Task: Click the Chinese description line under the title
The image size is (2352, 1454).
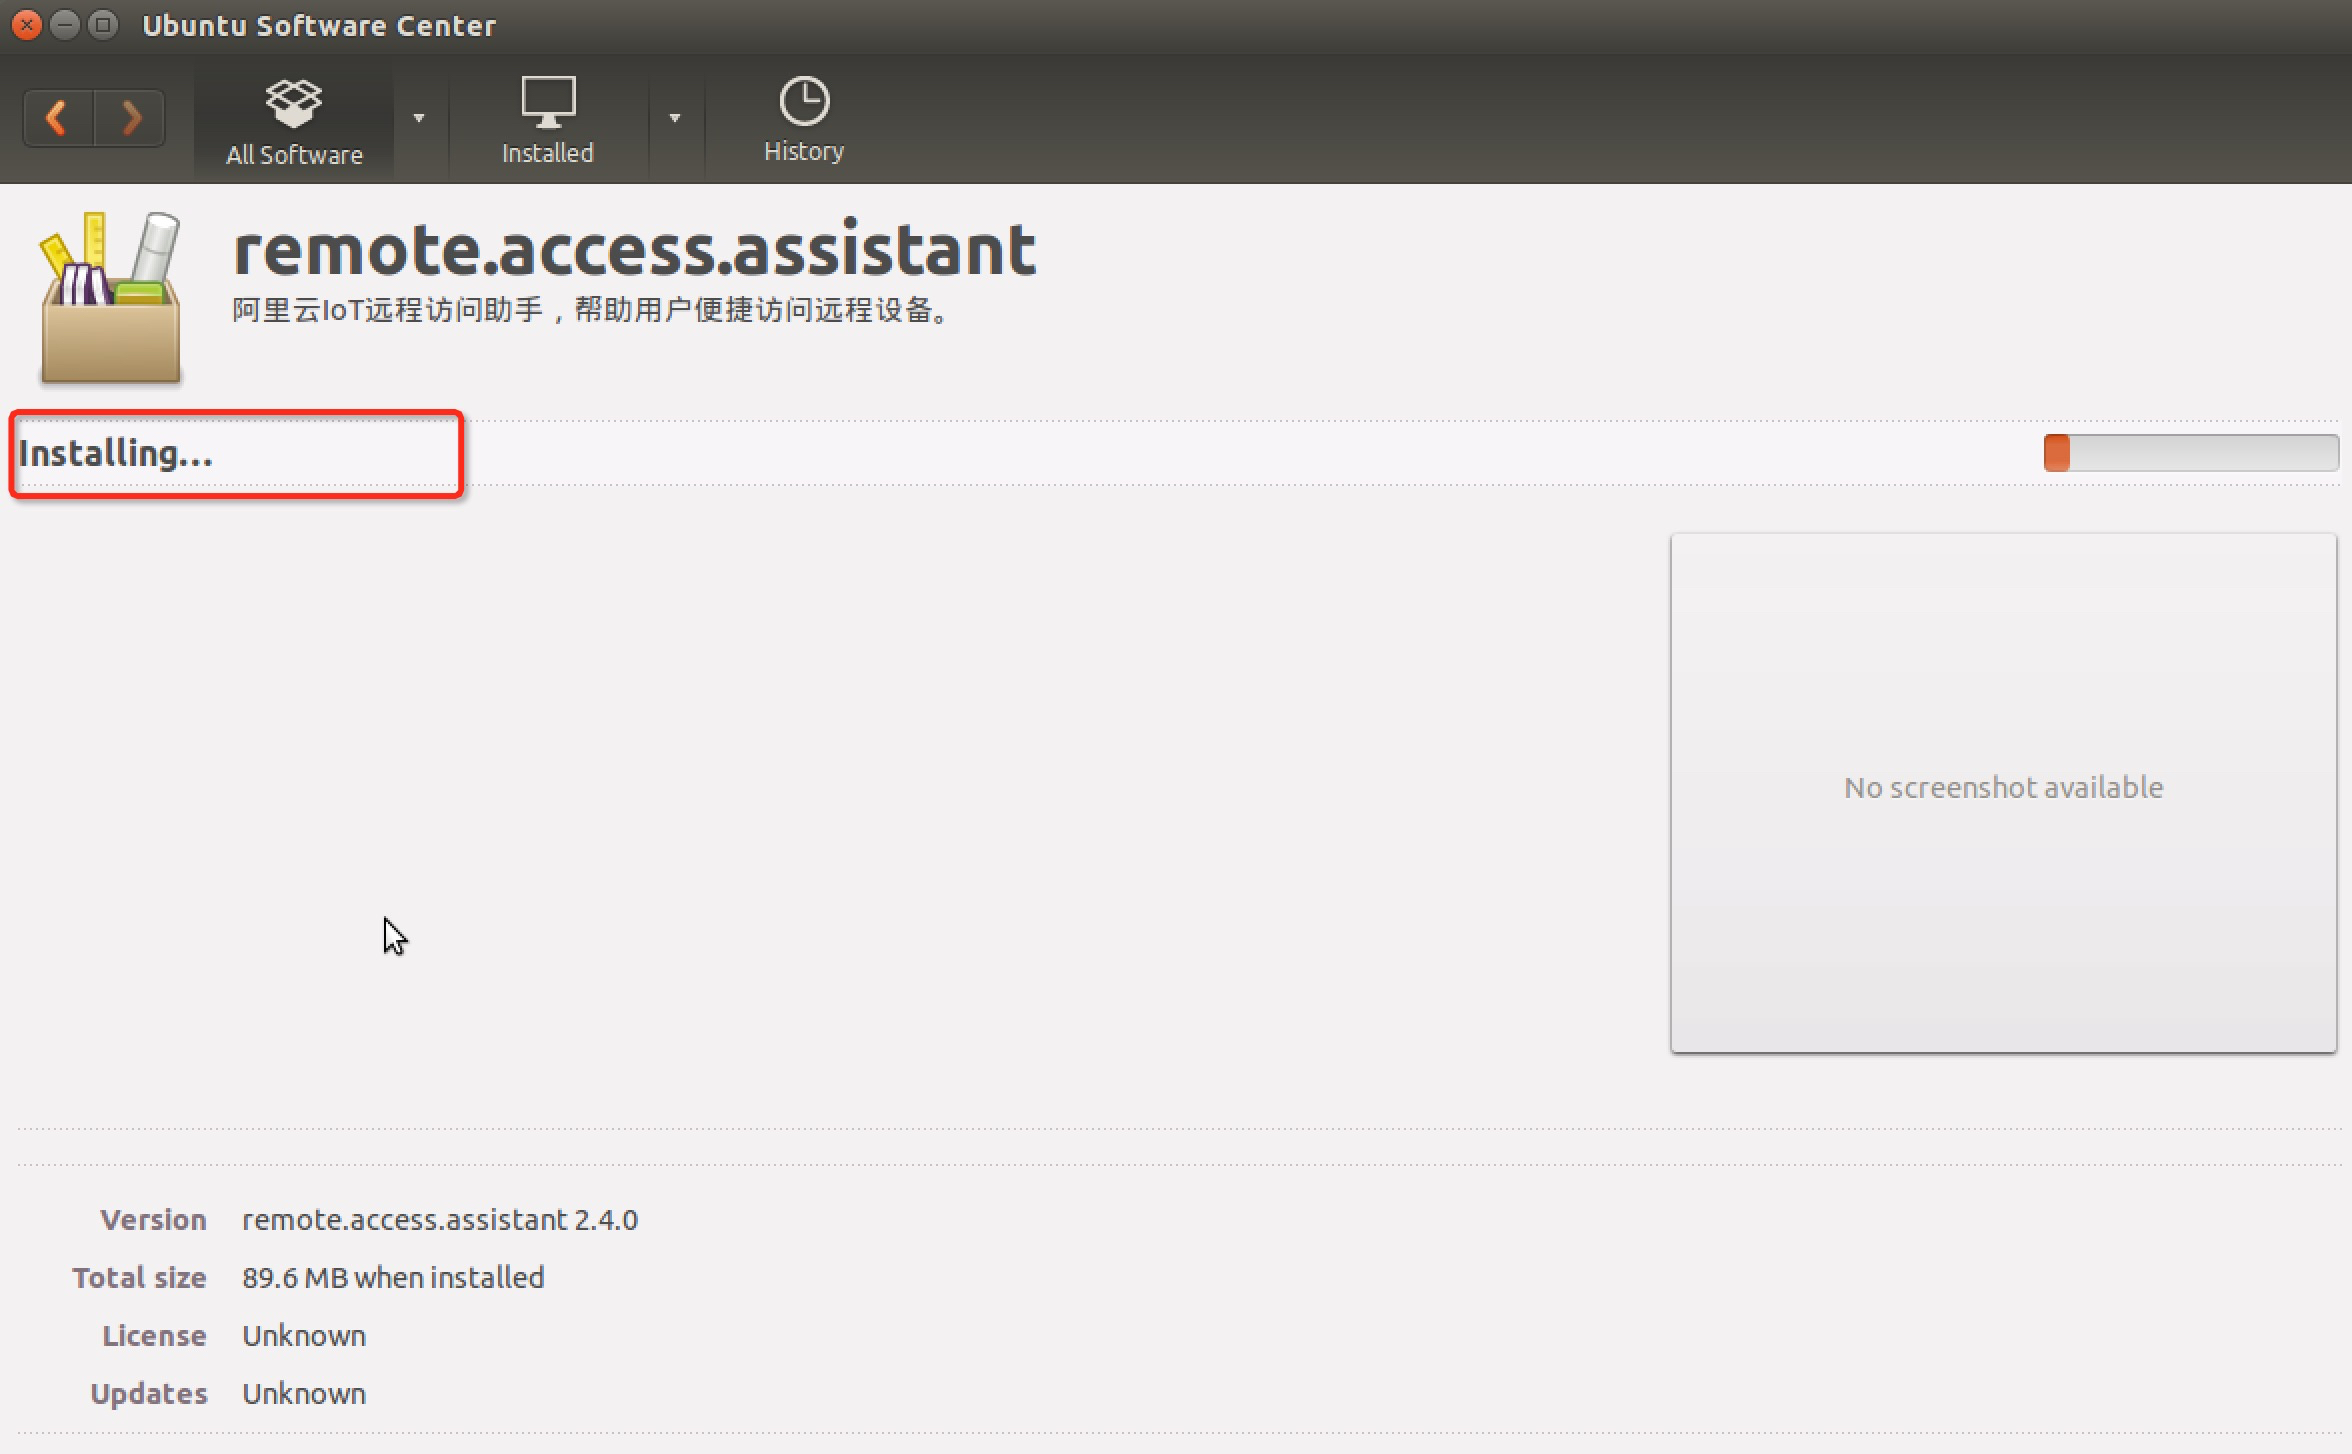Action: click(592, 310)
